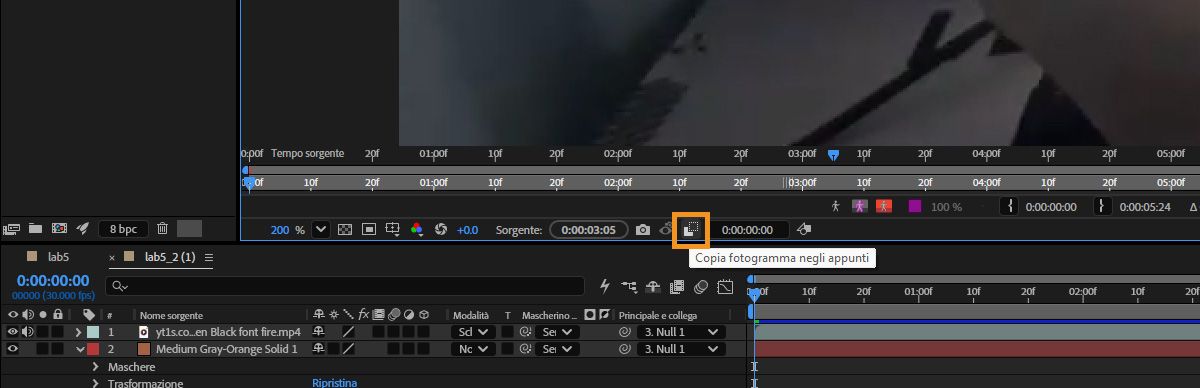Toggle the shy switch for layer 2

pyautogui.click(x=319, y=349)
